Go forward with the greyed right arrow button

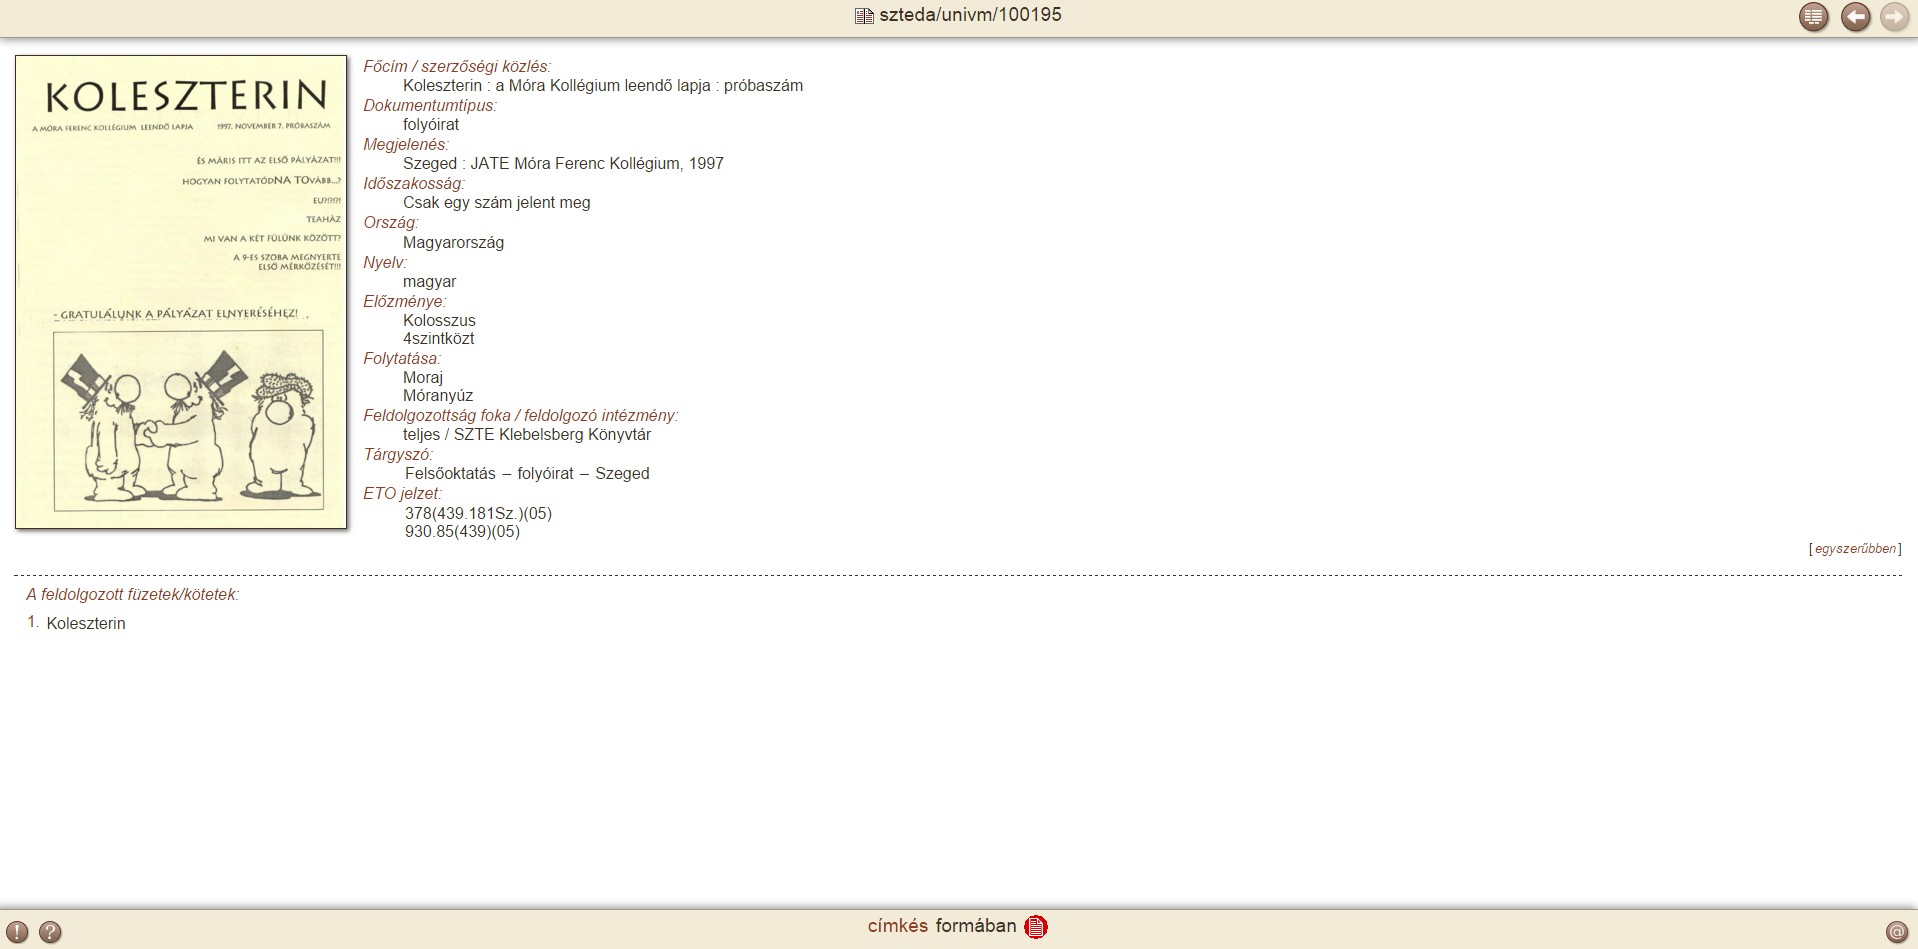(1895, 17)
